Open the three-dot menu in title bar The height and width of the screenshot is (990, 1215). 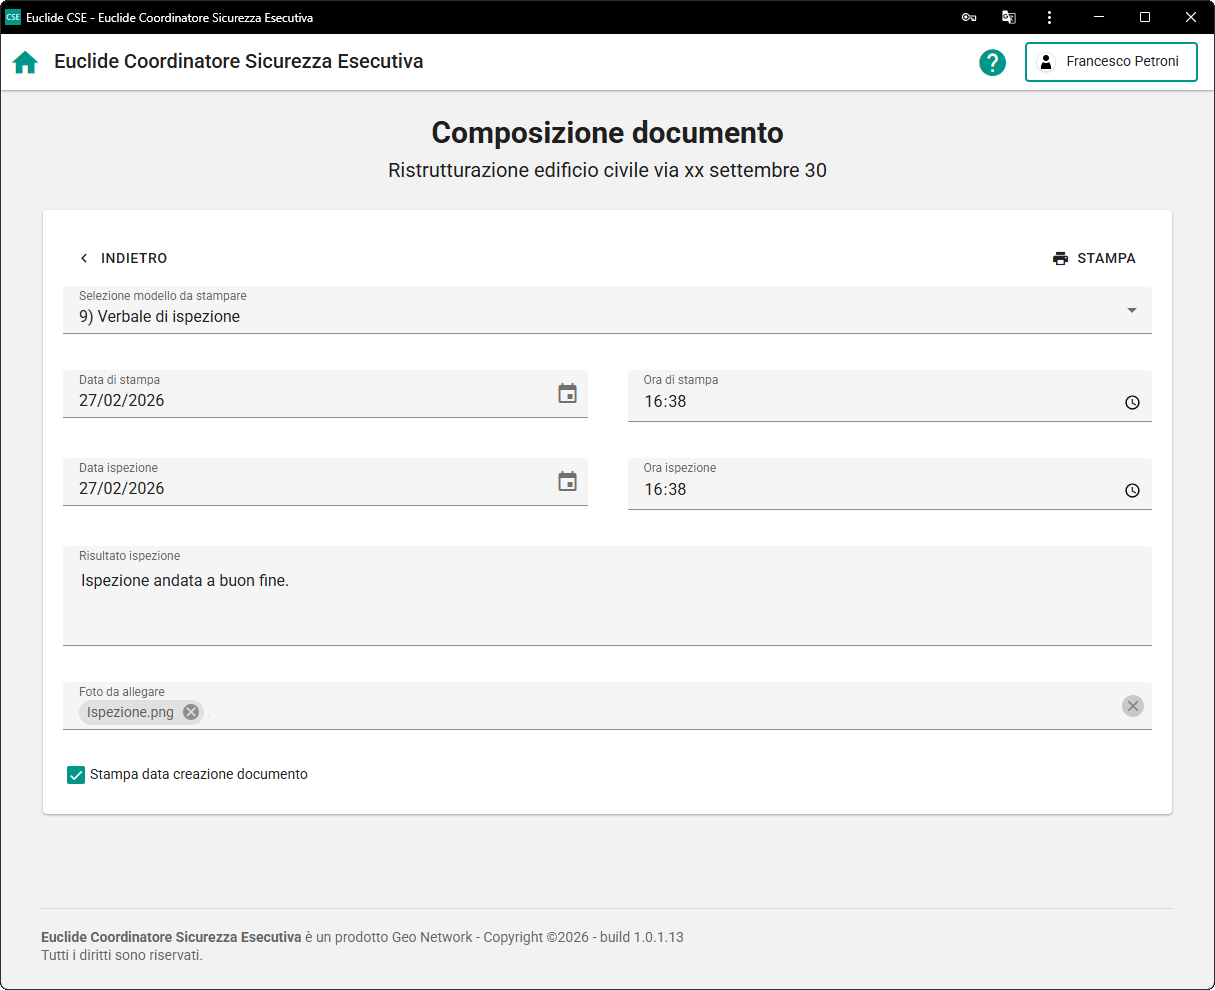1049,17
